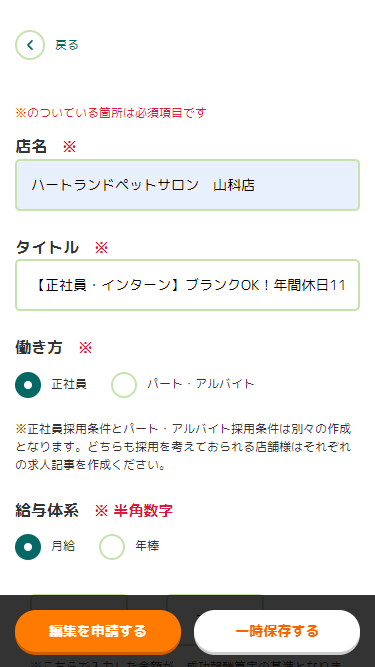Click the 年俸 option label text

click(147, 546)
